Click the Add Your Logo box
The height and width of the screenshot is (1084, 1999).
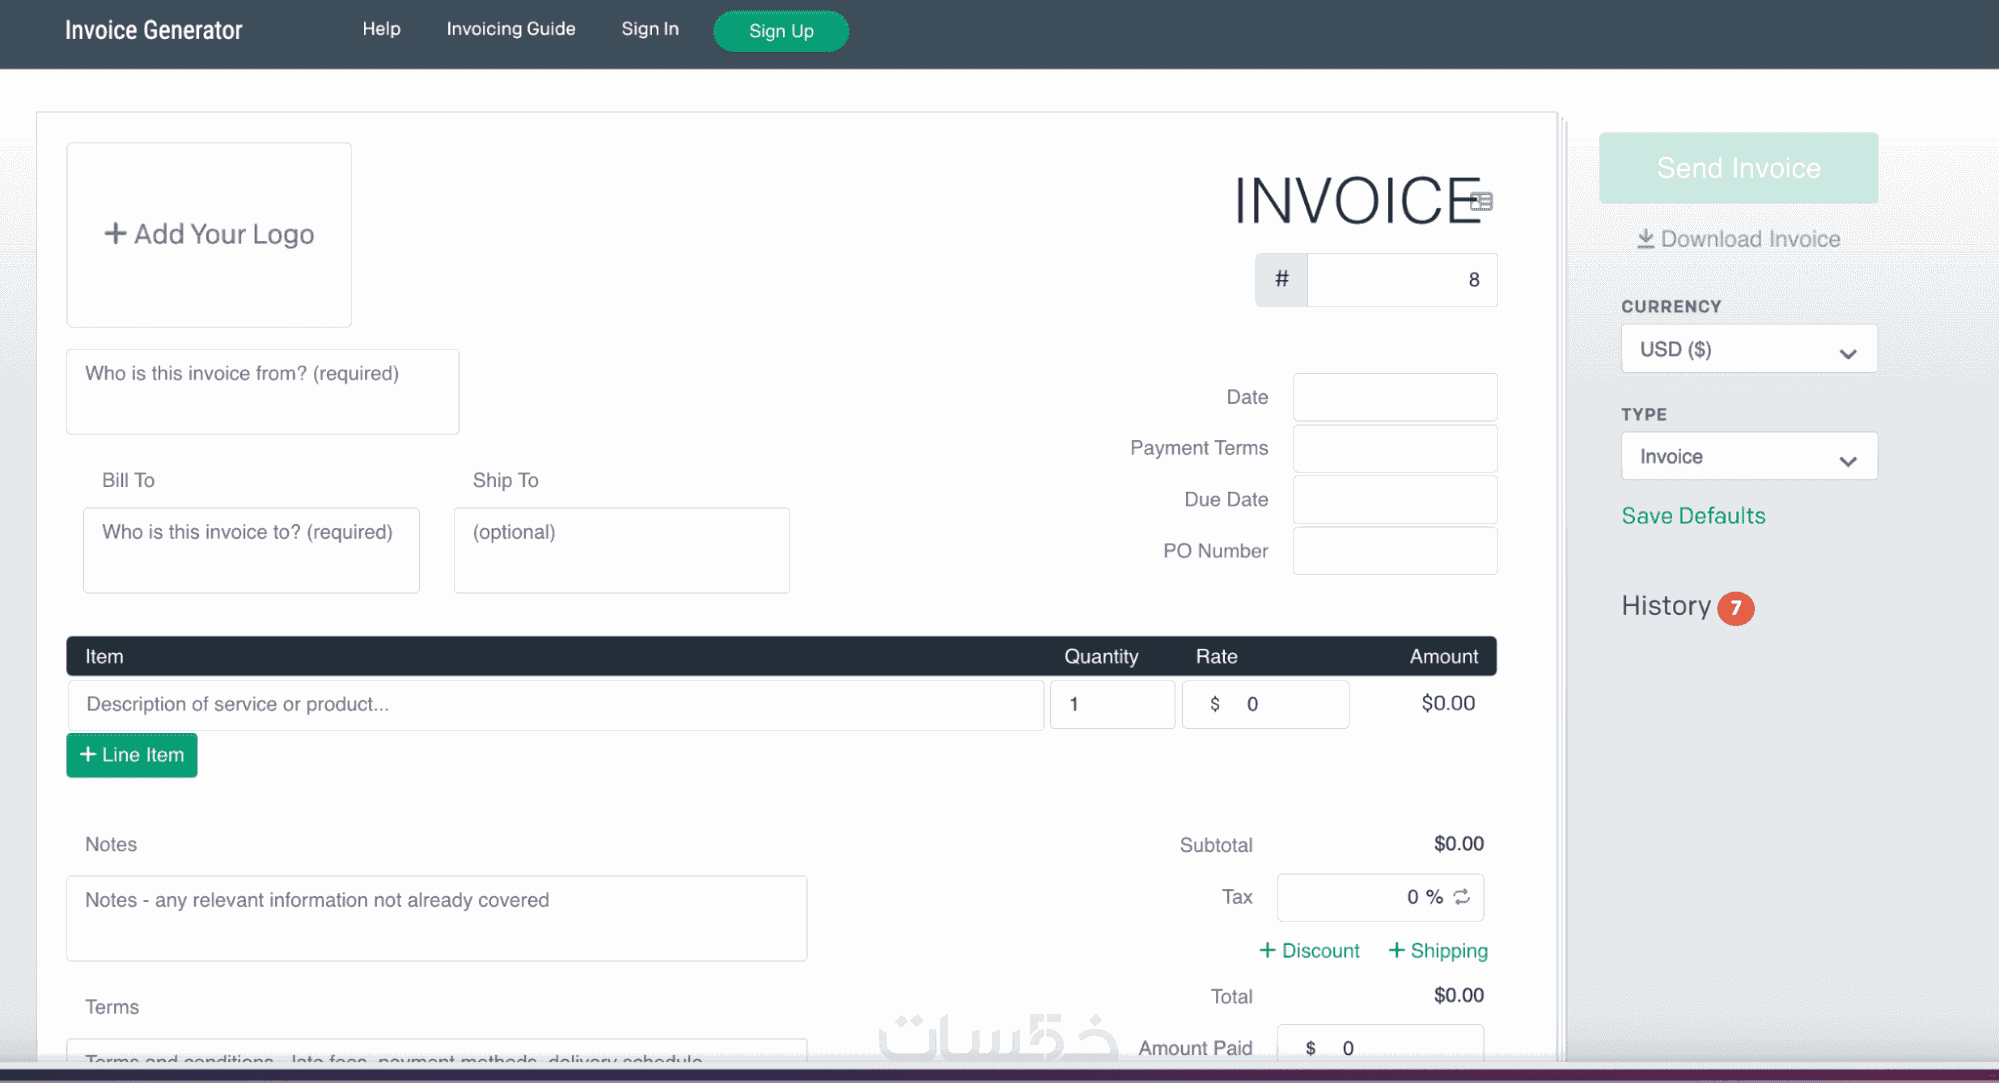pos(209,235)
